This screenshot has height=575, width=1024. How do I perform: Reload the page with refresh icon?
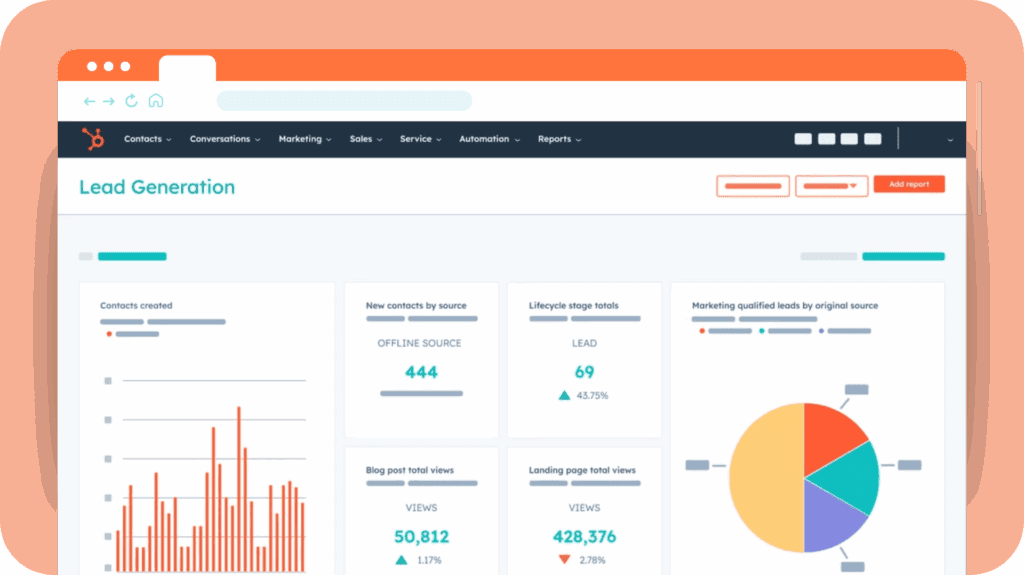tap(132, 101)
